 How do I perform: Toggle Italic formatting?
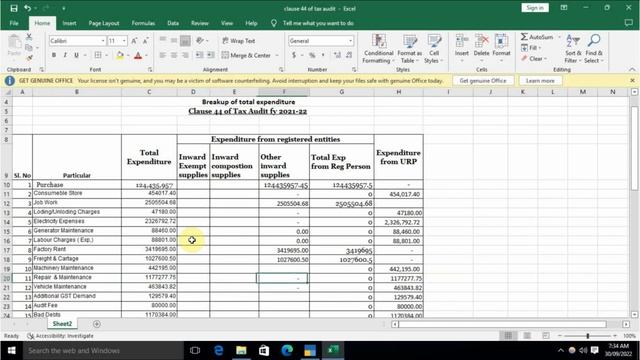65,55
